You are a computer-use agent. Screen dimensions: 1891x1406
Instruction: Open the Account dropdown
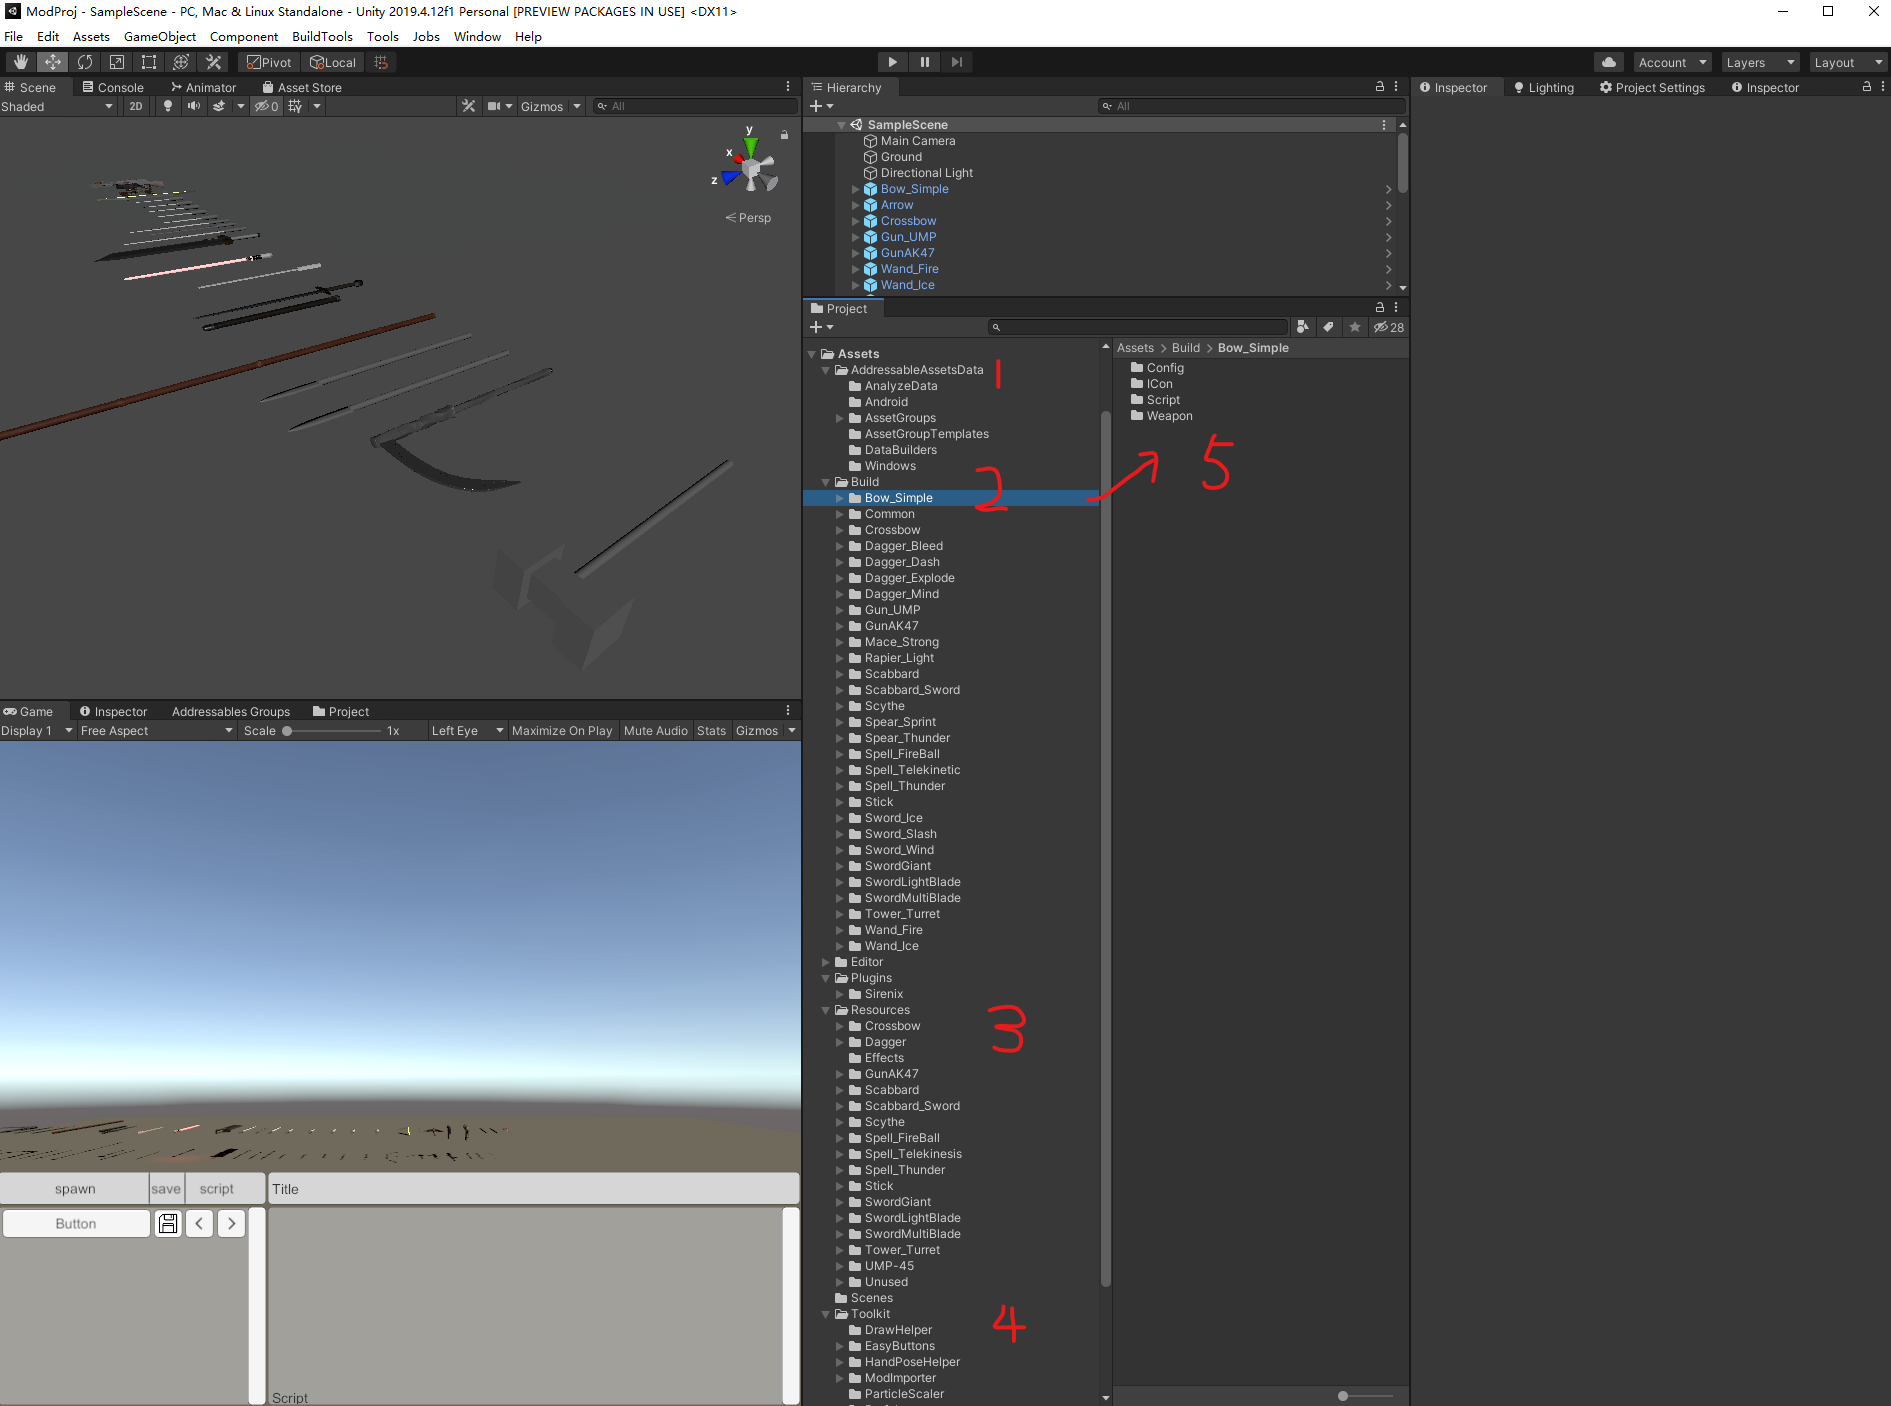[x=1672, y=62]
